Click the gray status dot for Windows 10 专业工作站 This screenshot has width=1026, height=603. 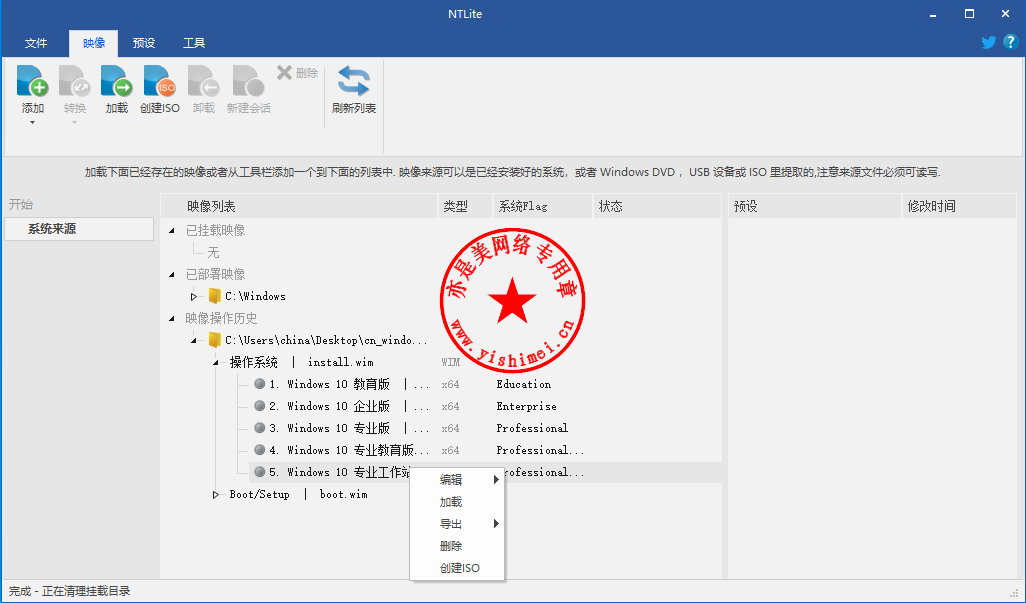(x=260, y=472)
